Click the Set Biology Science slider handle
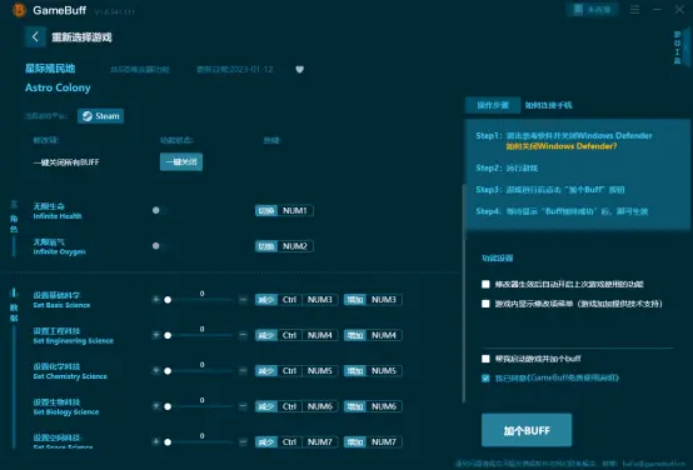The height and width of the screenshot is (470, 693). 168,406
